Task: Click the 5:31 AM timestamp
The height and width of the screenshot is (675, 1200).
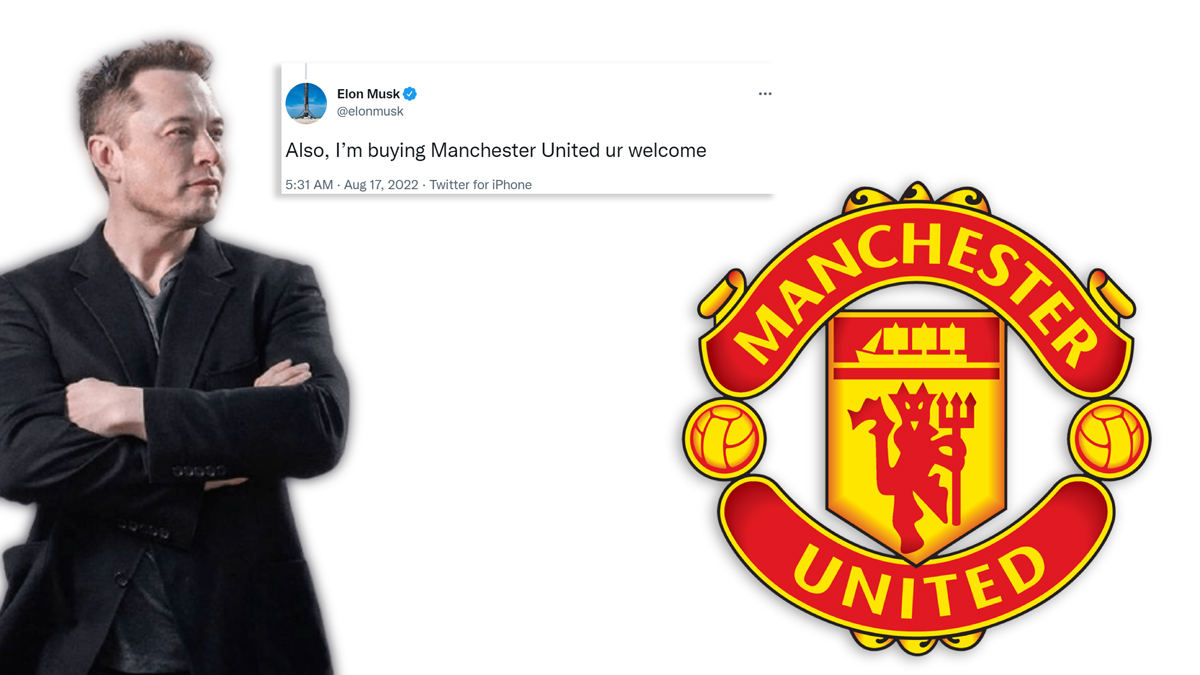Action: tap(309, 185)
